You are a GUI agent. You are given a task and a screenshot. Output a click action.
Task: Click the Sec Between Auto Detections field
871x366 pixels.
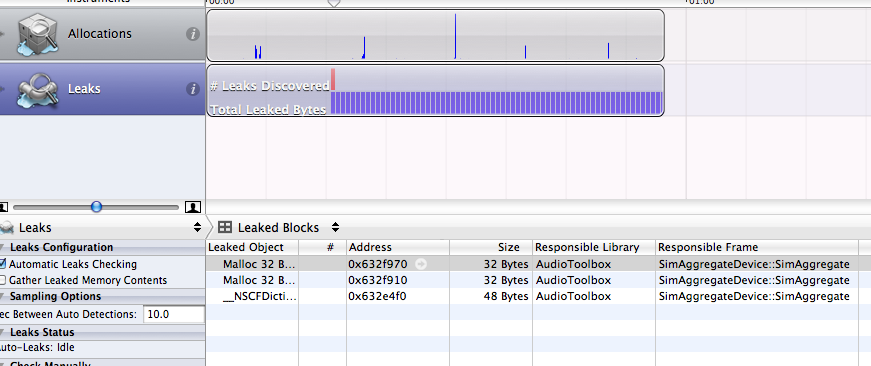(x=174, y=314)
